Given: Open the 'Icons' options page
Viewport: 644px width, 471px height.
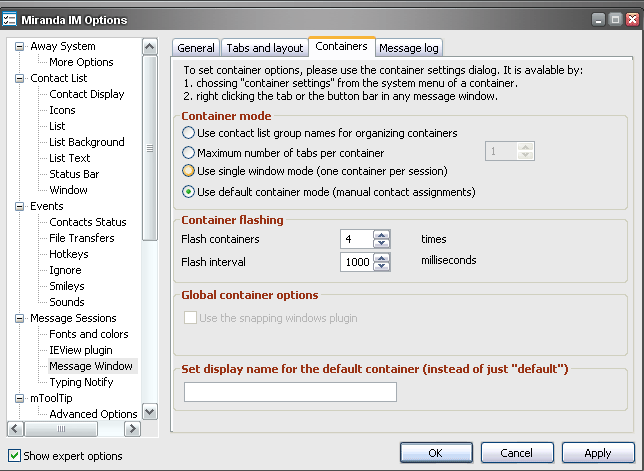Looking at the screenshot, I should click(62, 110).
